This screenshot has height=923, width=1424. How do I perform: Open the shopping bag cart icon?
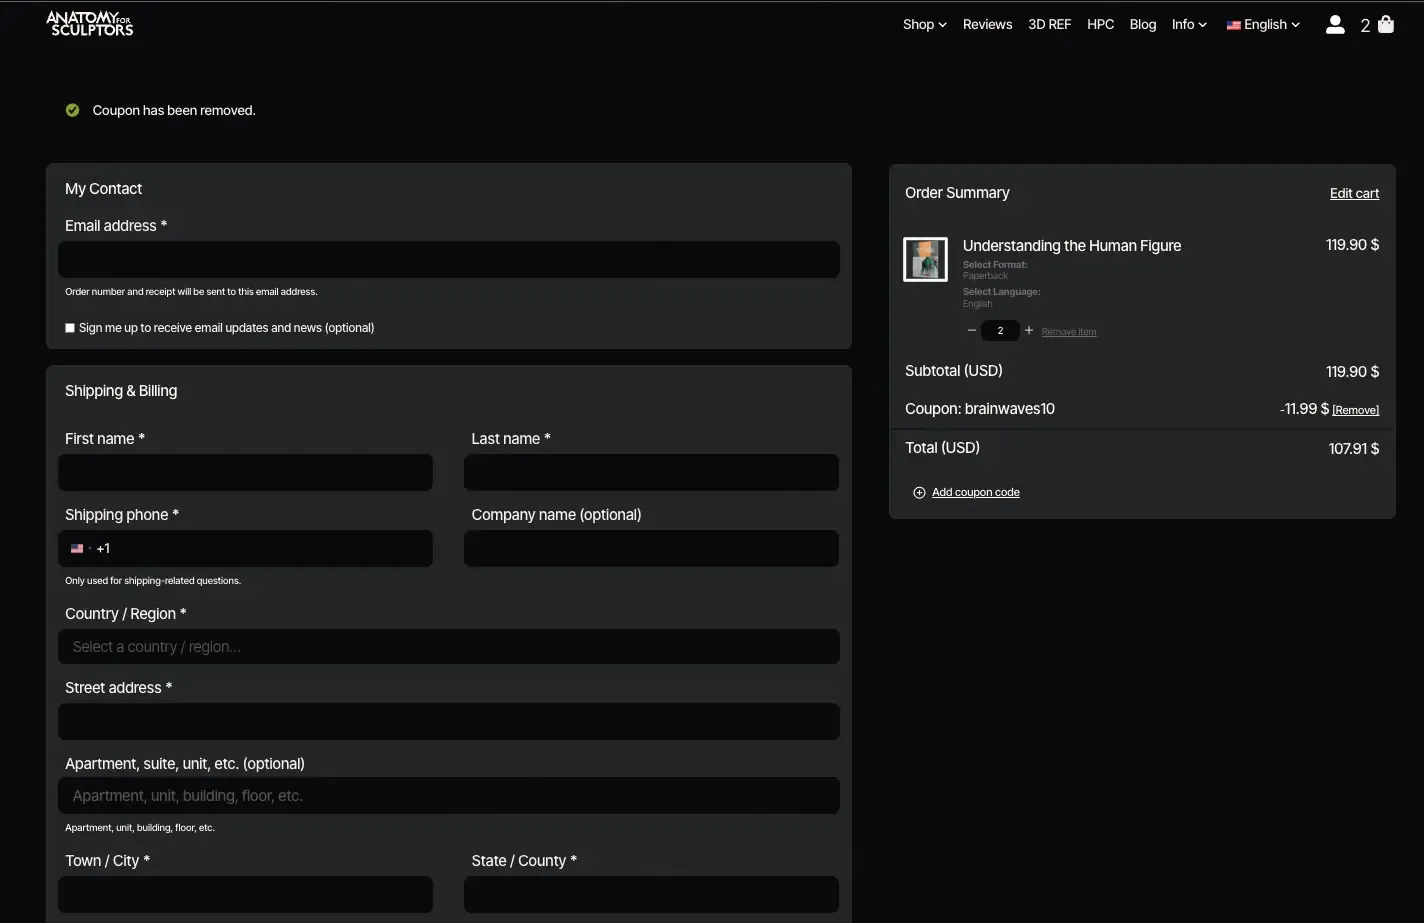[x=1386, y=24]
